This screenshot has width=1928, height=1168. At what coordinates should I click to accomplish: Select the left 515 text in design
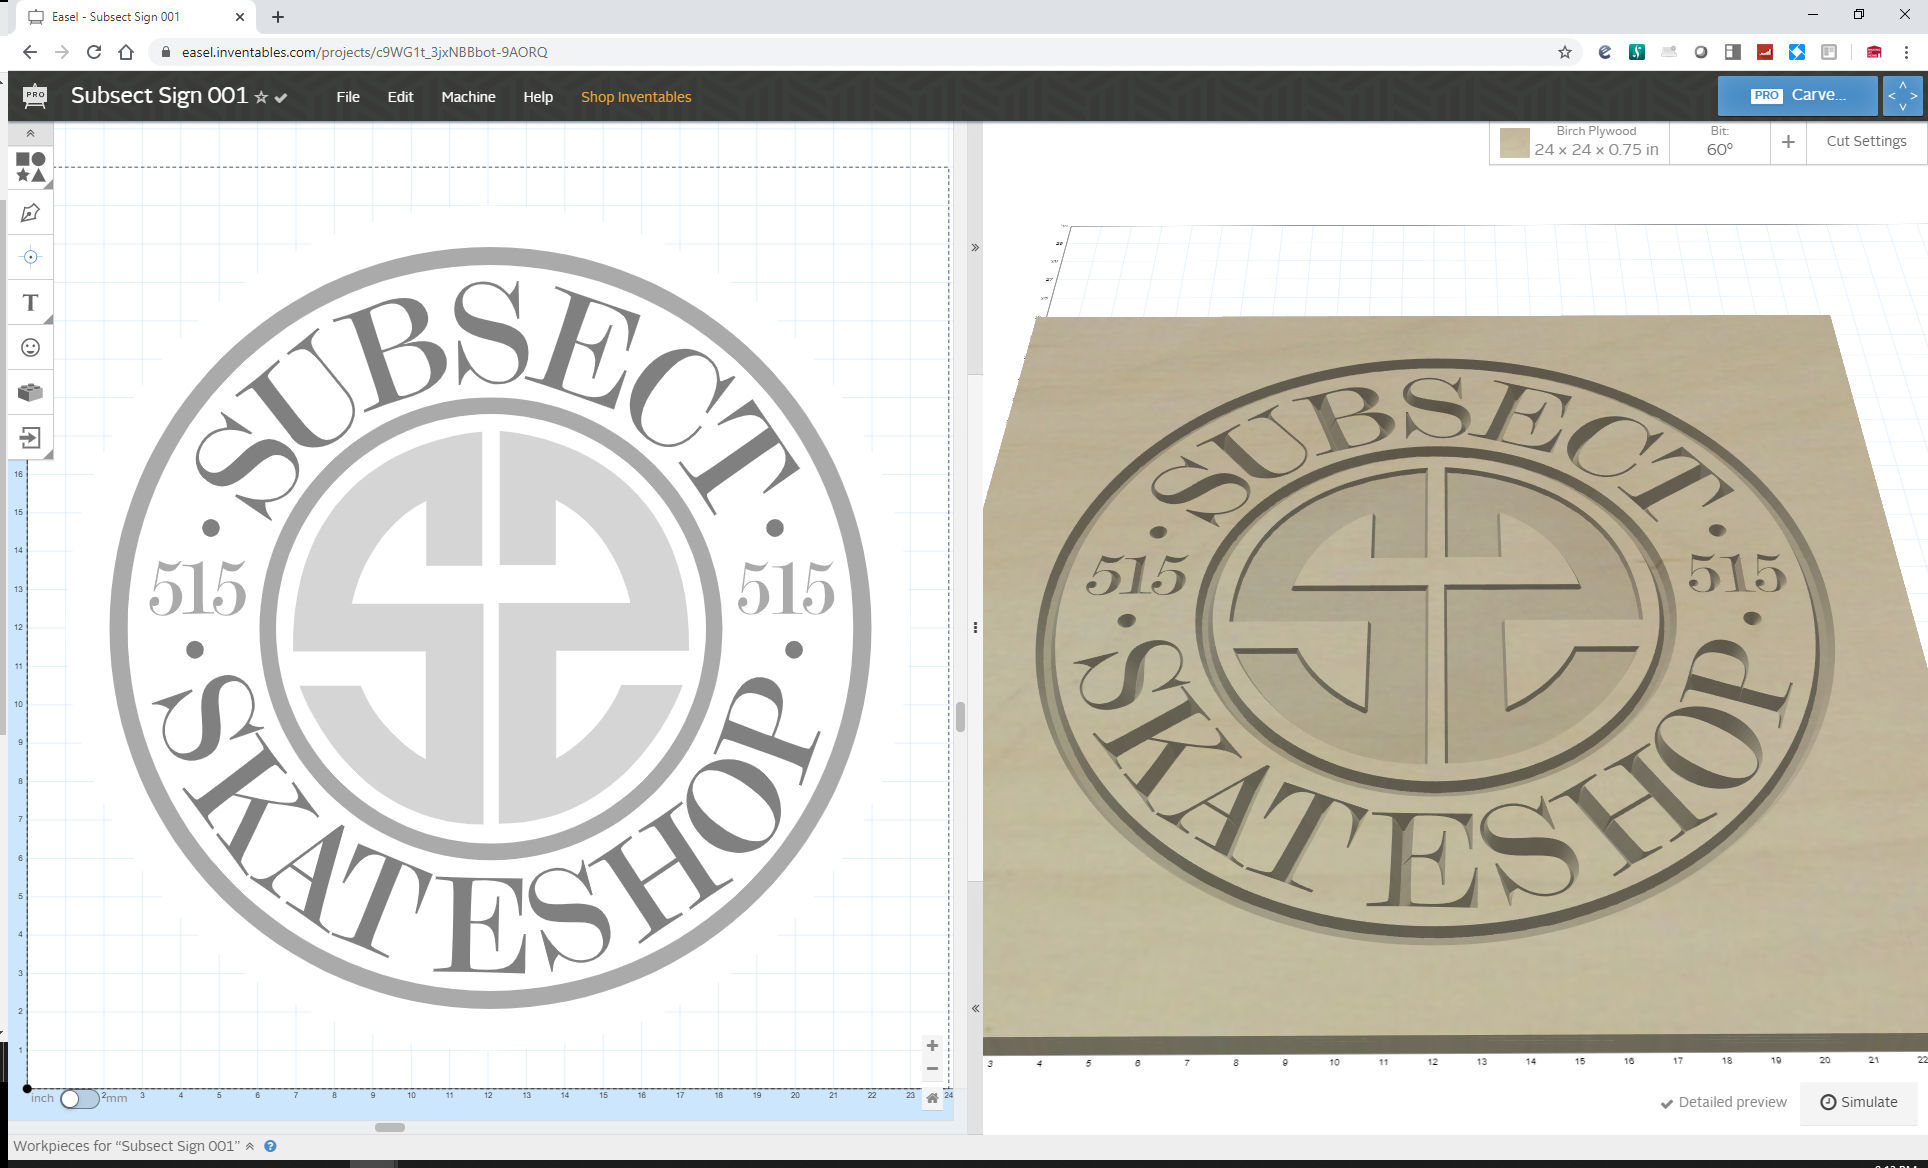tap(197, 588)
